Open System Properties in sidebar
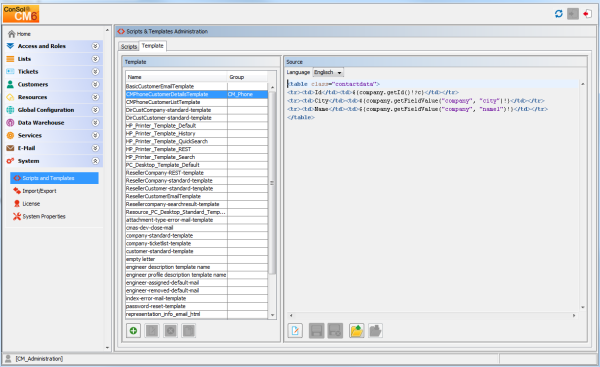The height and width of the screenshot is (367, 600). click(44, 216)
